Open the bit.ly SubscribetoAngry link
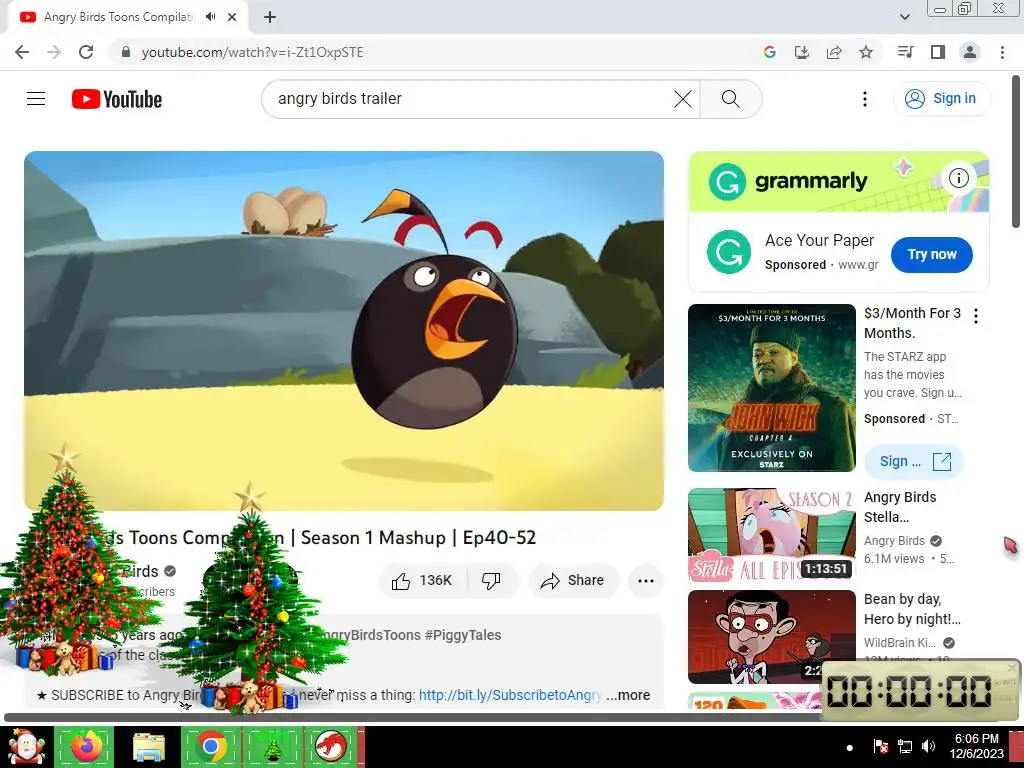Viewport: 1024px width, 768px height. coord(510,696)
